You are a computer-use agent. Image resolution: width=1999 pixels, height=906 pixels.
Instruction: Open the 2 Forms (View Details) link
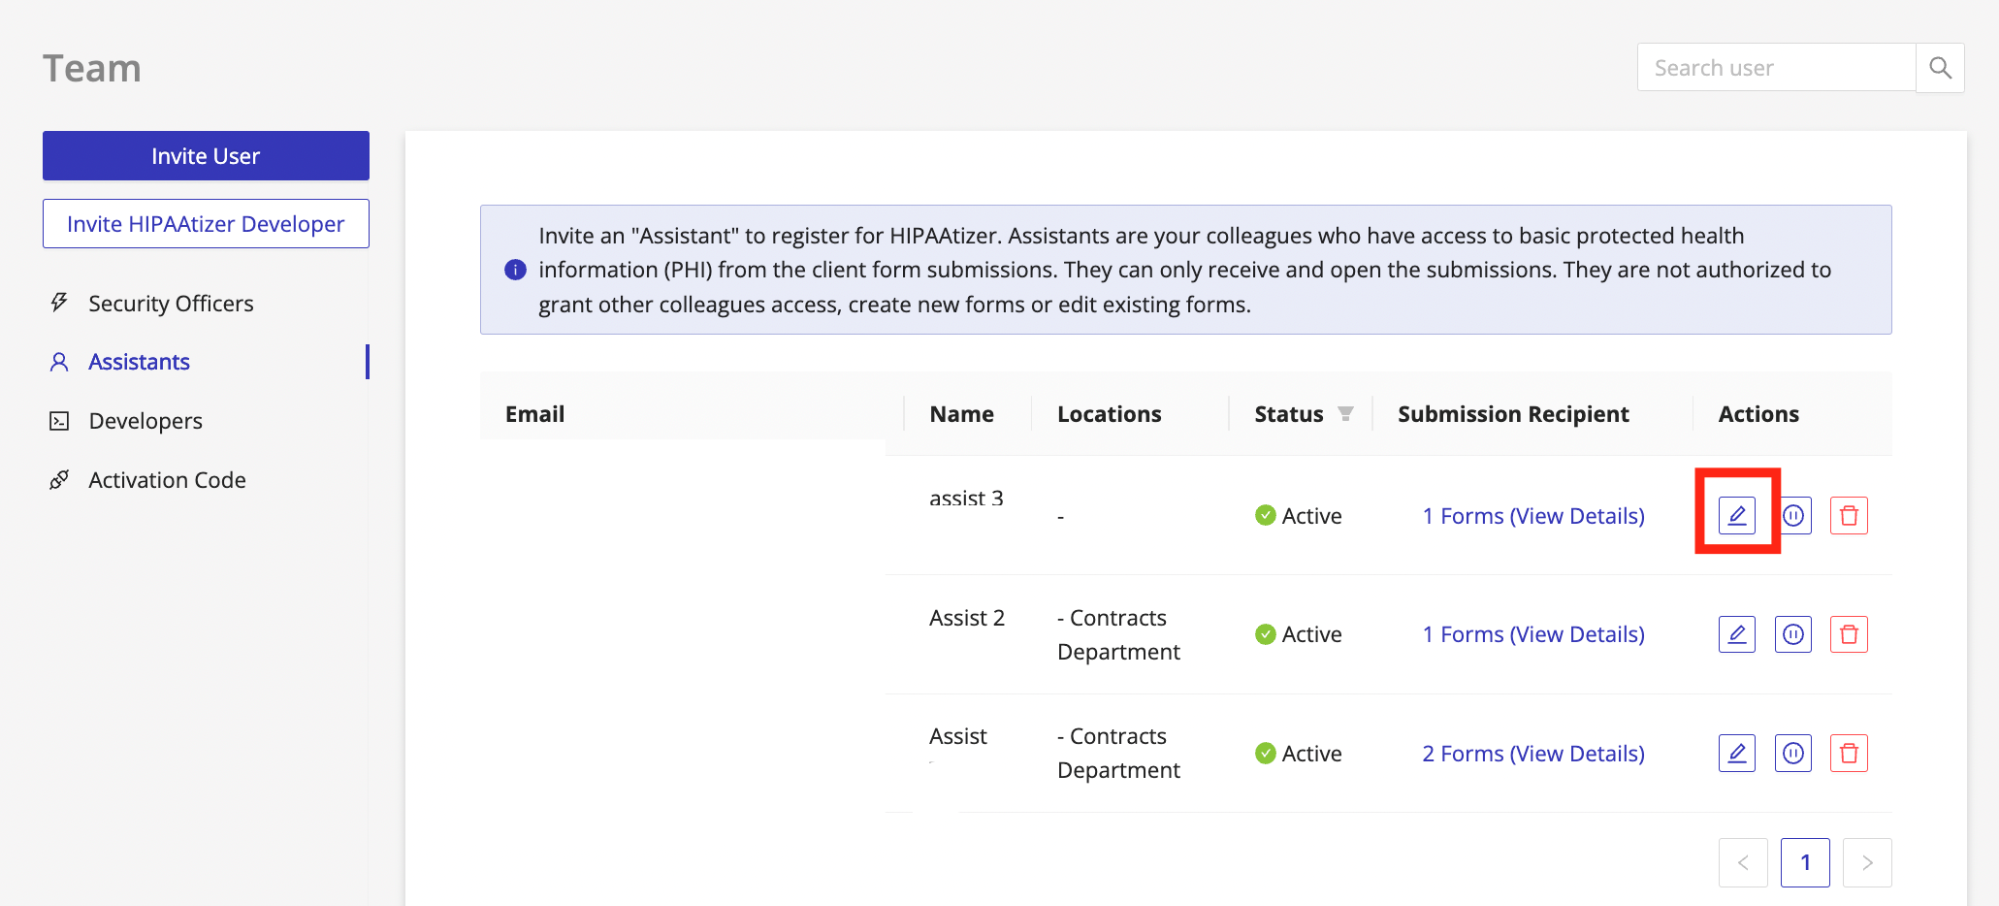[1532, 753]
